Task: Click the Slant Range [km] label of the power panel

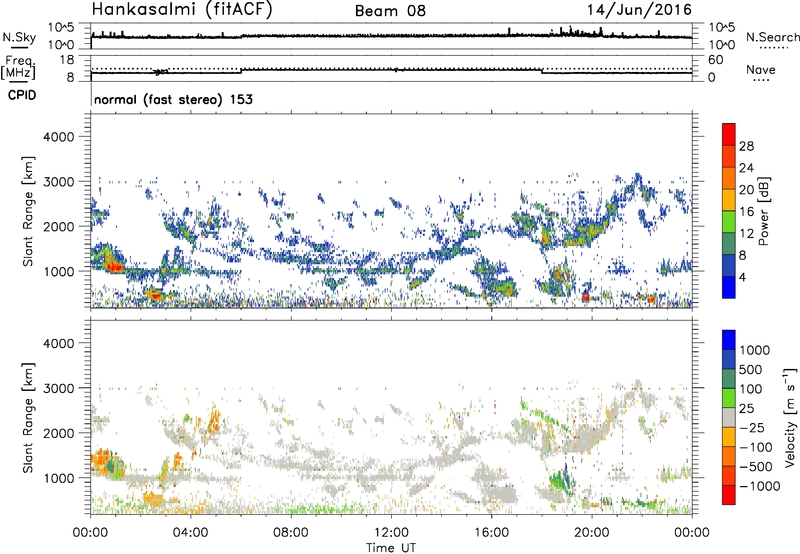Action: point(28,211)
